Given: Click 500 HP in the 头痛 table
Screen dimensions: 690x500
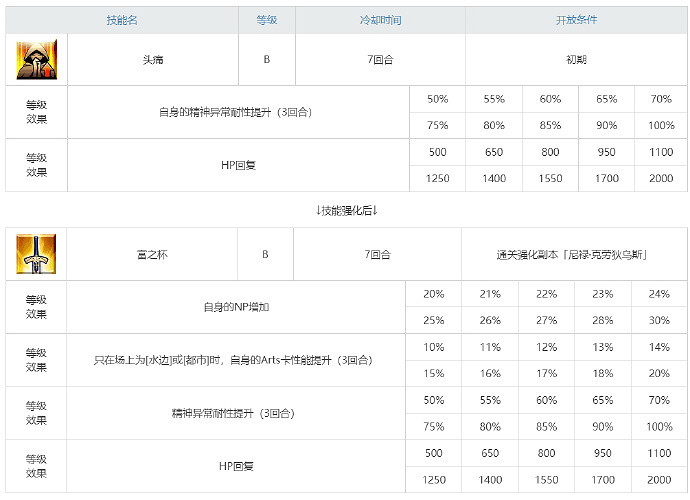Looking at the screenshot, I should [x=437, y=152].
